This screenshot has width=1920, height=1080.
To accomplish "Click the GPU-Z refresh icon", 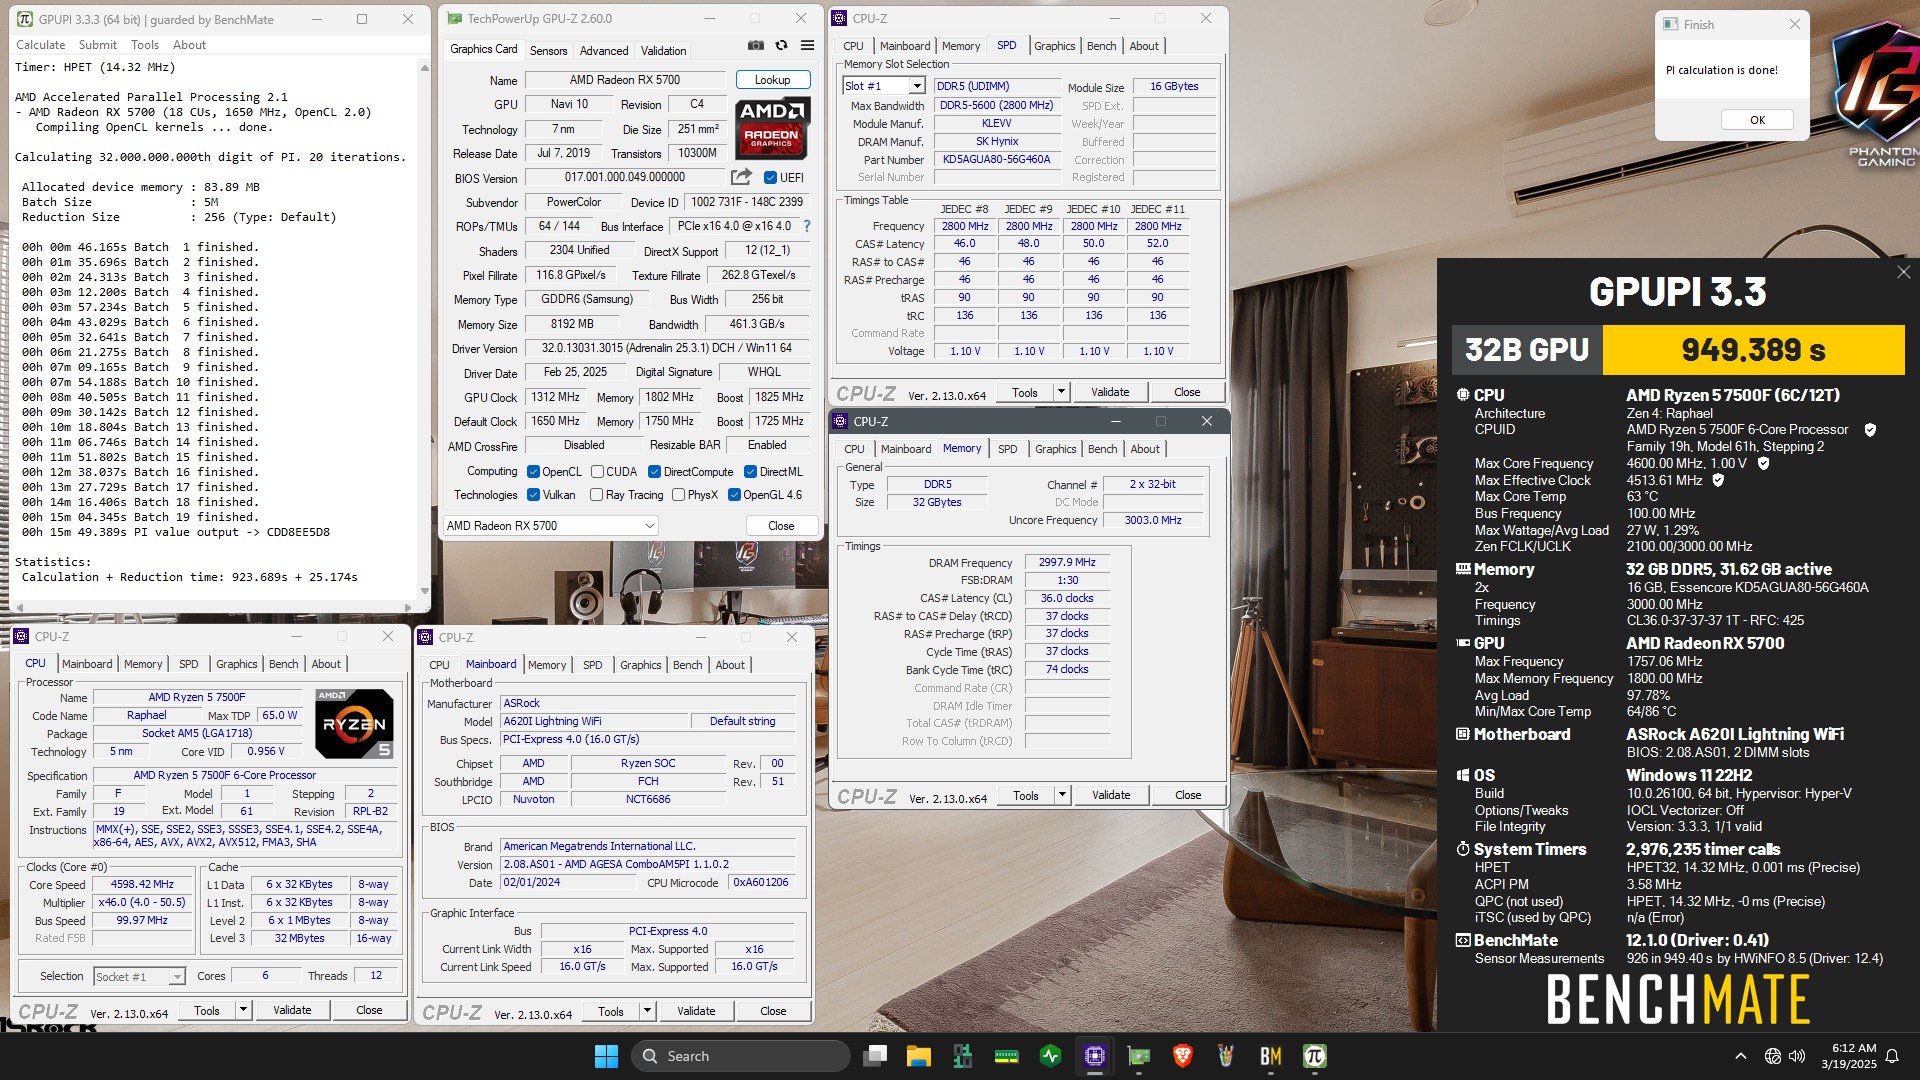I will 781,46.
